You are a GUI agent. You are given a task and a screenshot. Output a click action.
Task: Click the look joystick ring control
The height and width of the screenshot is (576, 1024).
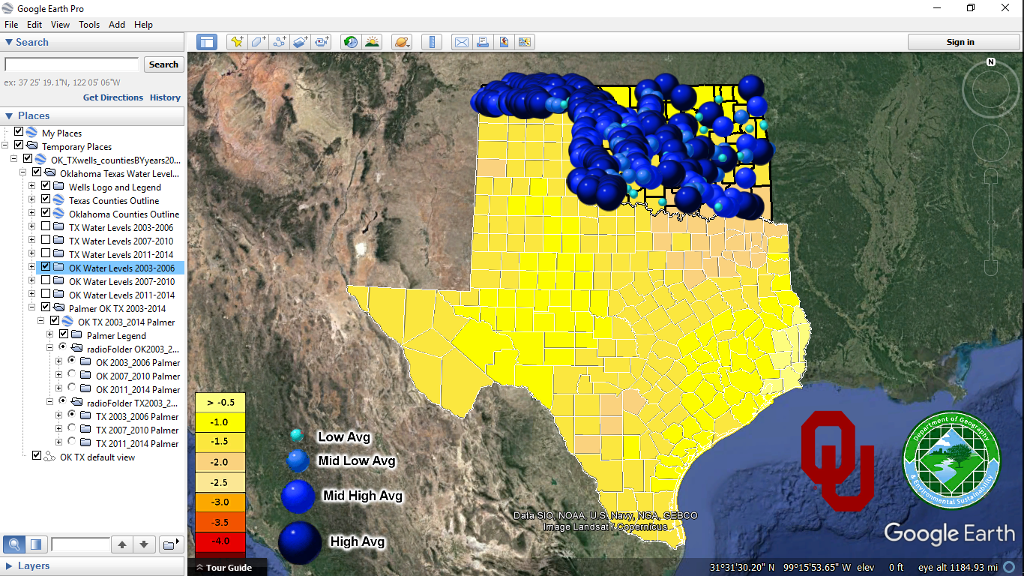pyautogui.click(x=991, y=90)
